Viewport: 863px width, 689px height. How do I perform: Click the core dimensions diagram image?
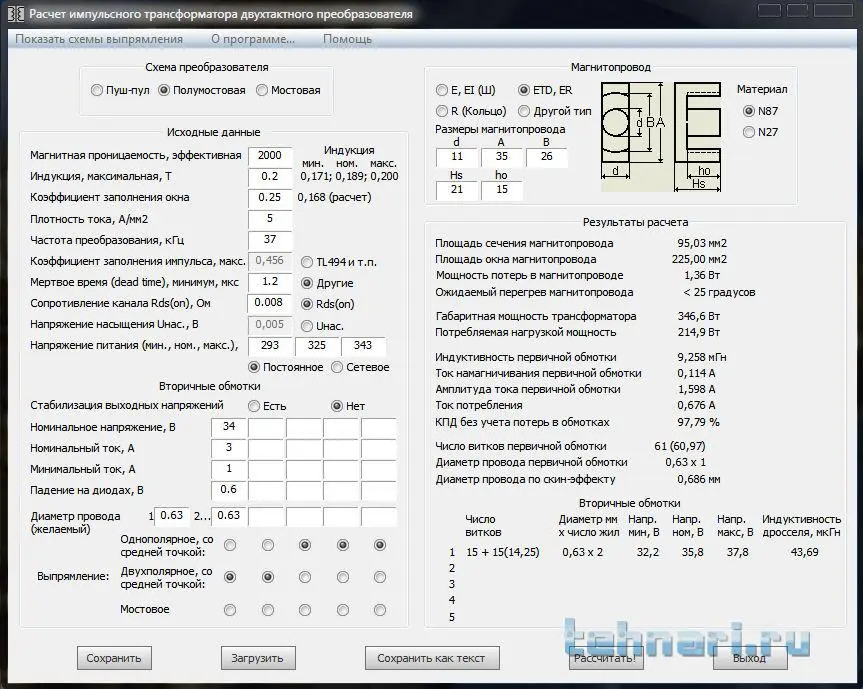pyautogui.click(x=661, y=137)
